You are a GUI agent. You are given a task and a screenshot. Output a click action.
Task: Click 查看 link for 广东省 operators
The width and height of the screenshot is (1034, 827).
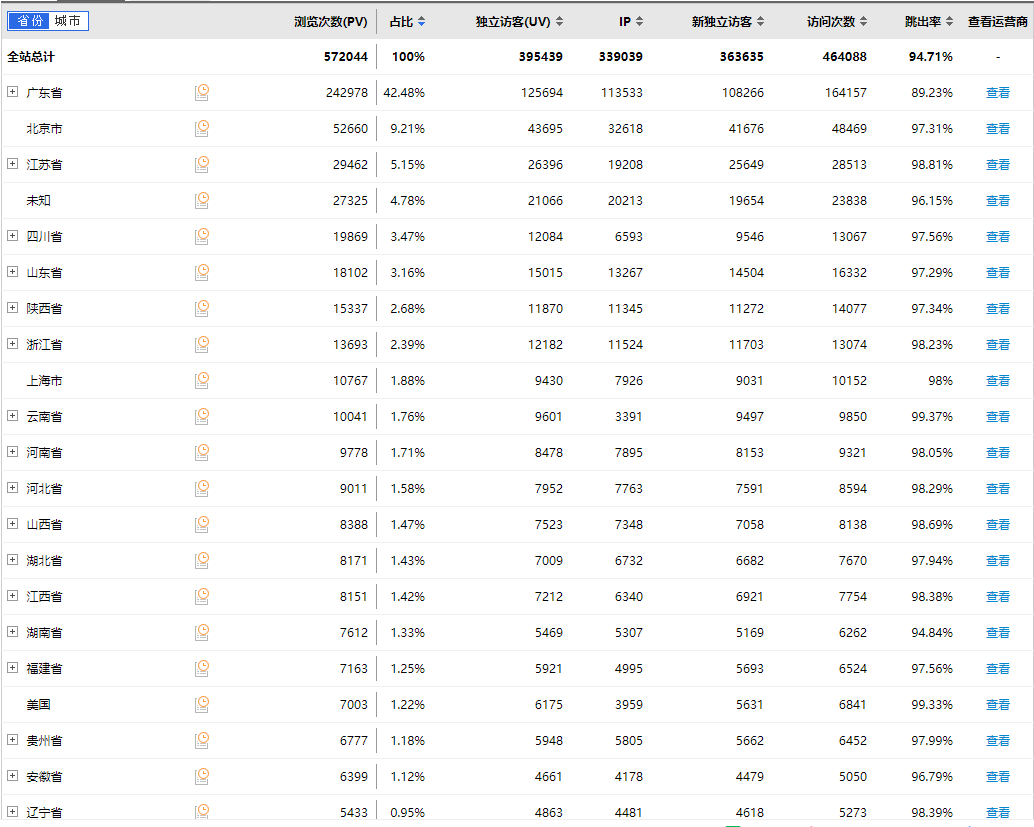point(997,93)
